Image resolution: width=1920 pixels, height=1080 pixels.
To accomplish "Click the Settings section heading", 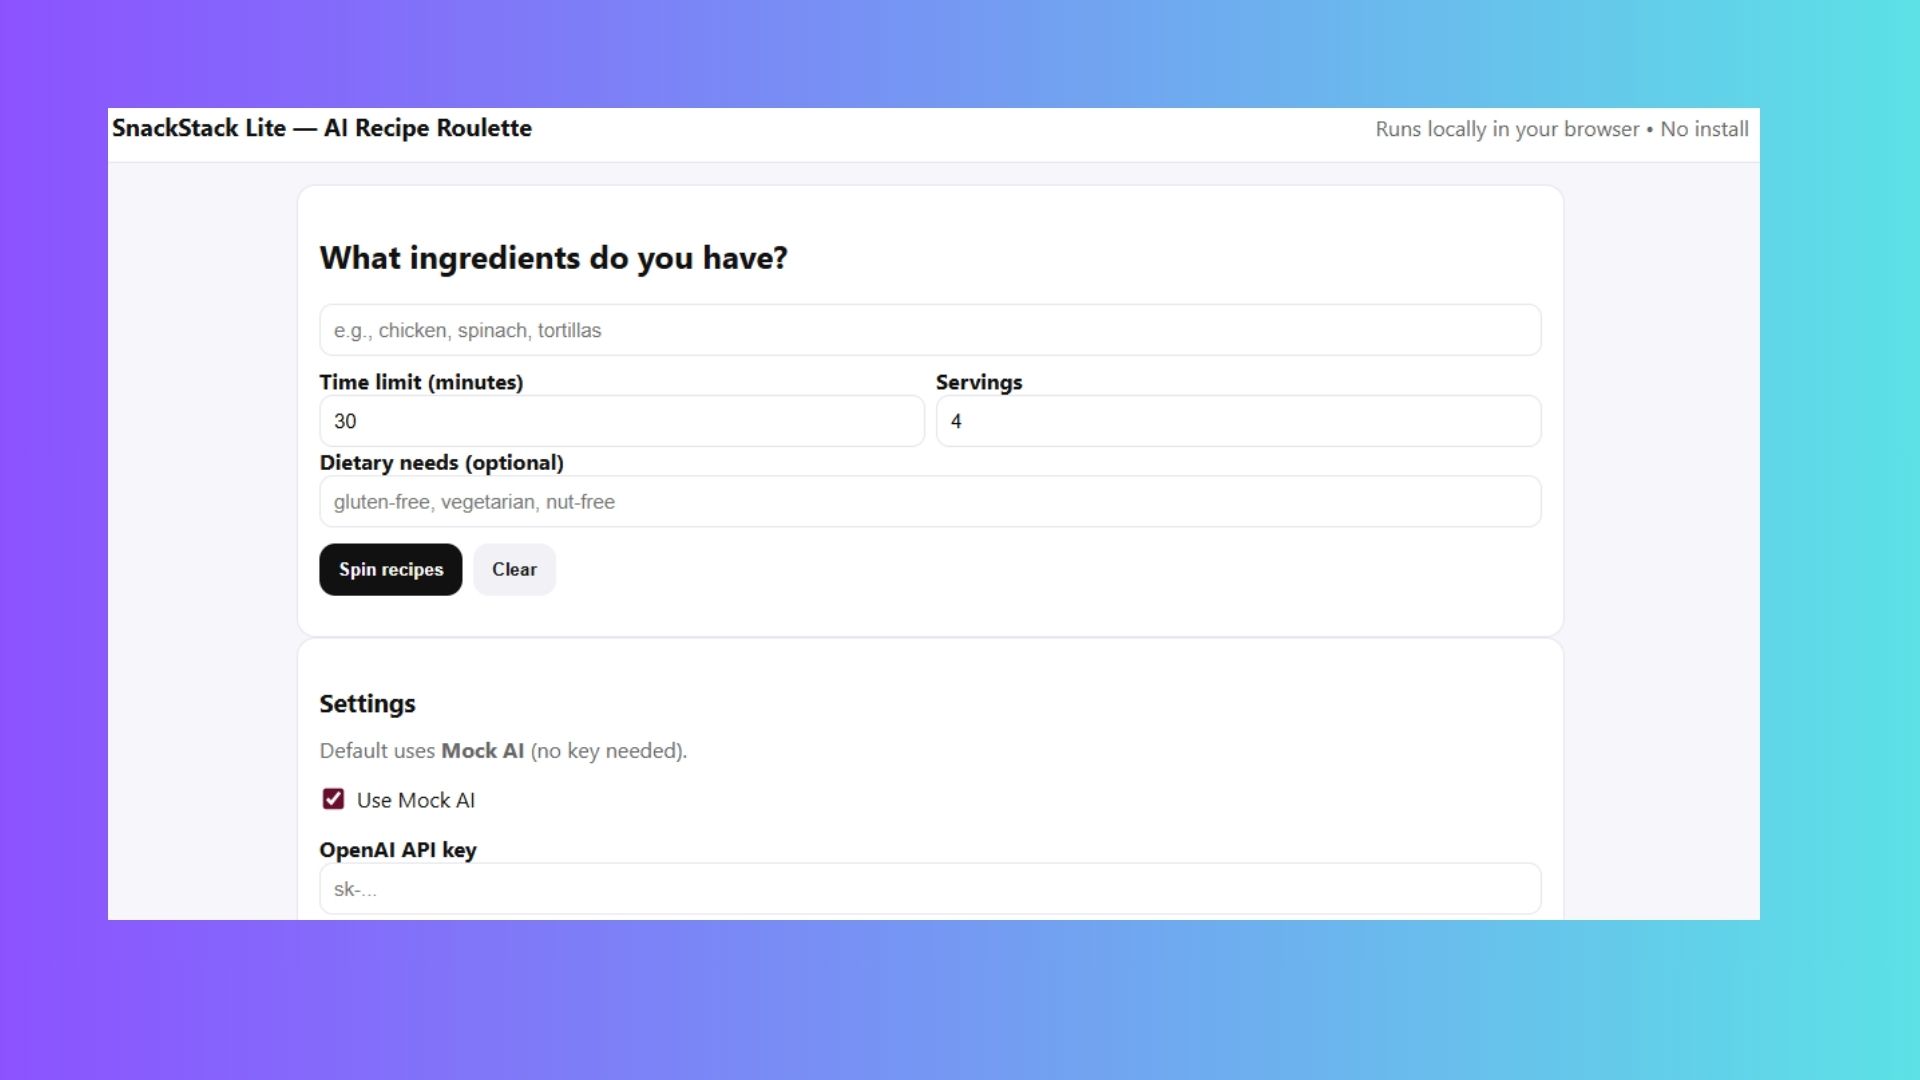I will point(367,704).
